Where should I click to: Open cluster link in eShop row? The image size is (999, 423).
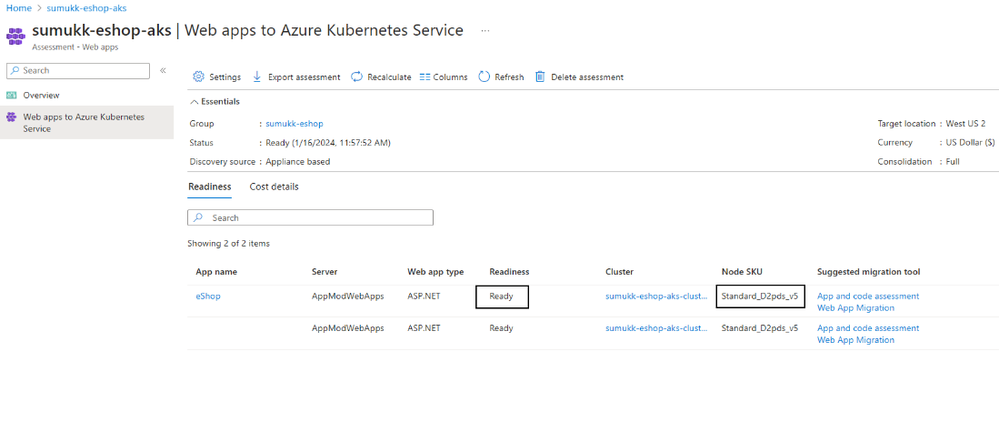[x=656, y=296]
